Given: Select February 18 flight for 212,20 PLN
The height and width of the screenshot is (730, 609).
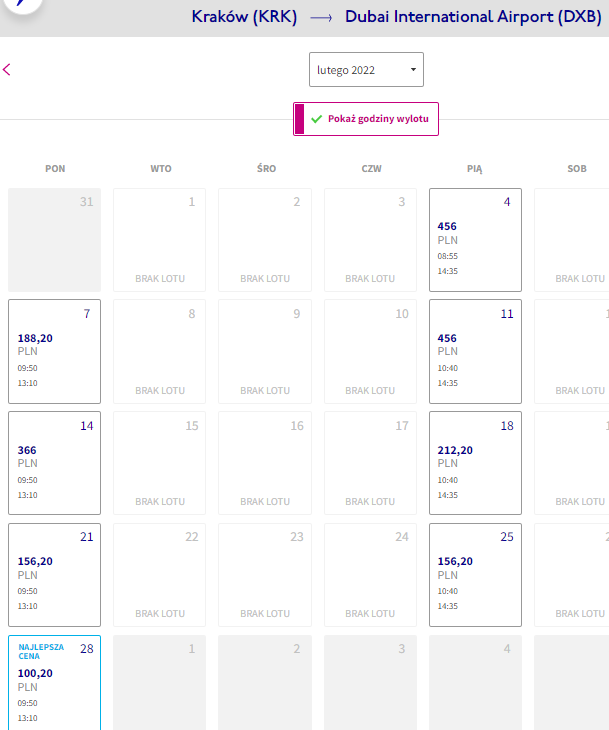Looking at the screenshot, I should [x=475, y=463].
